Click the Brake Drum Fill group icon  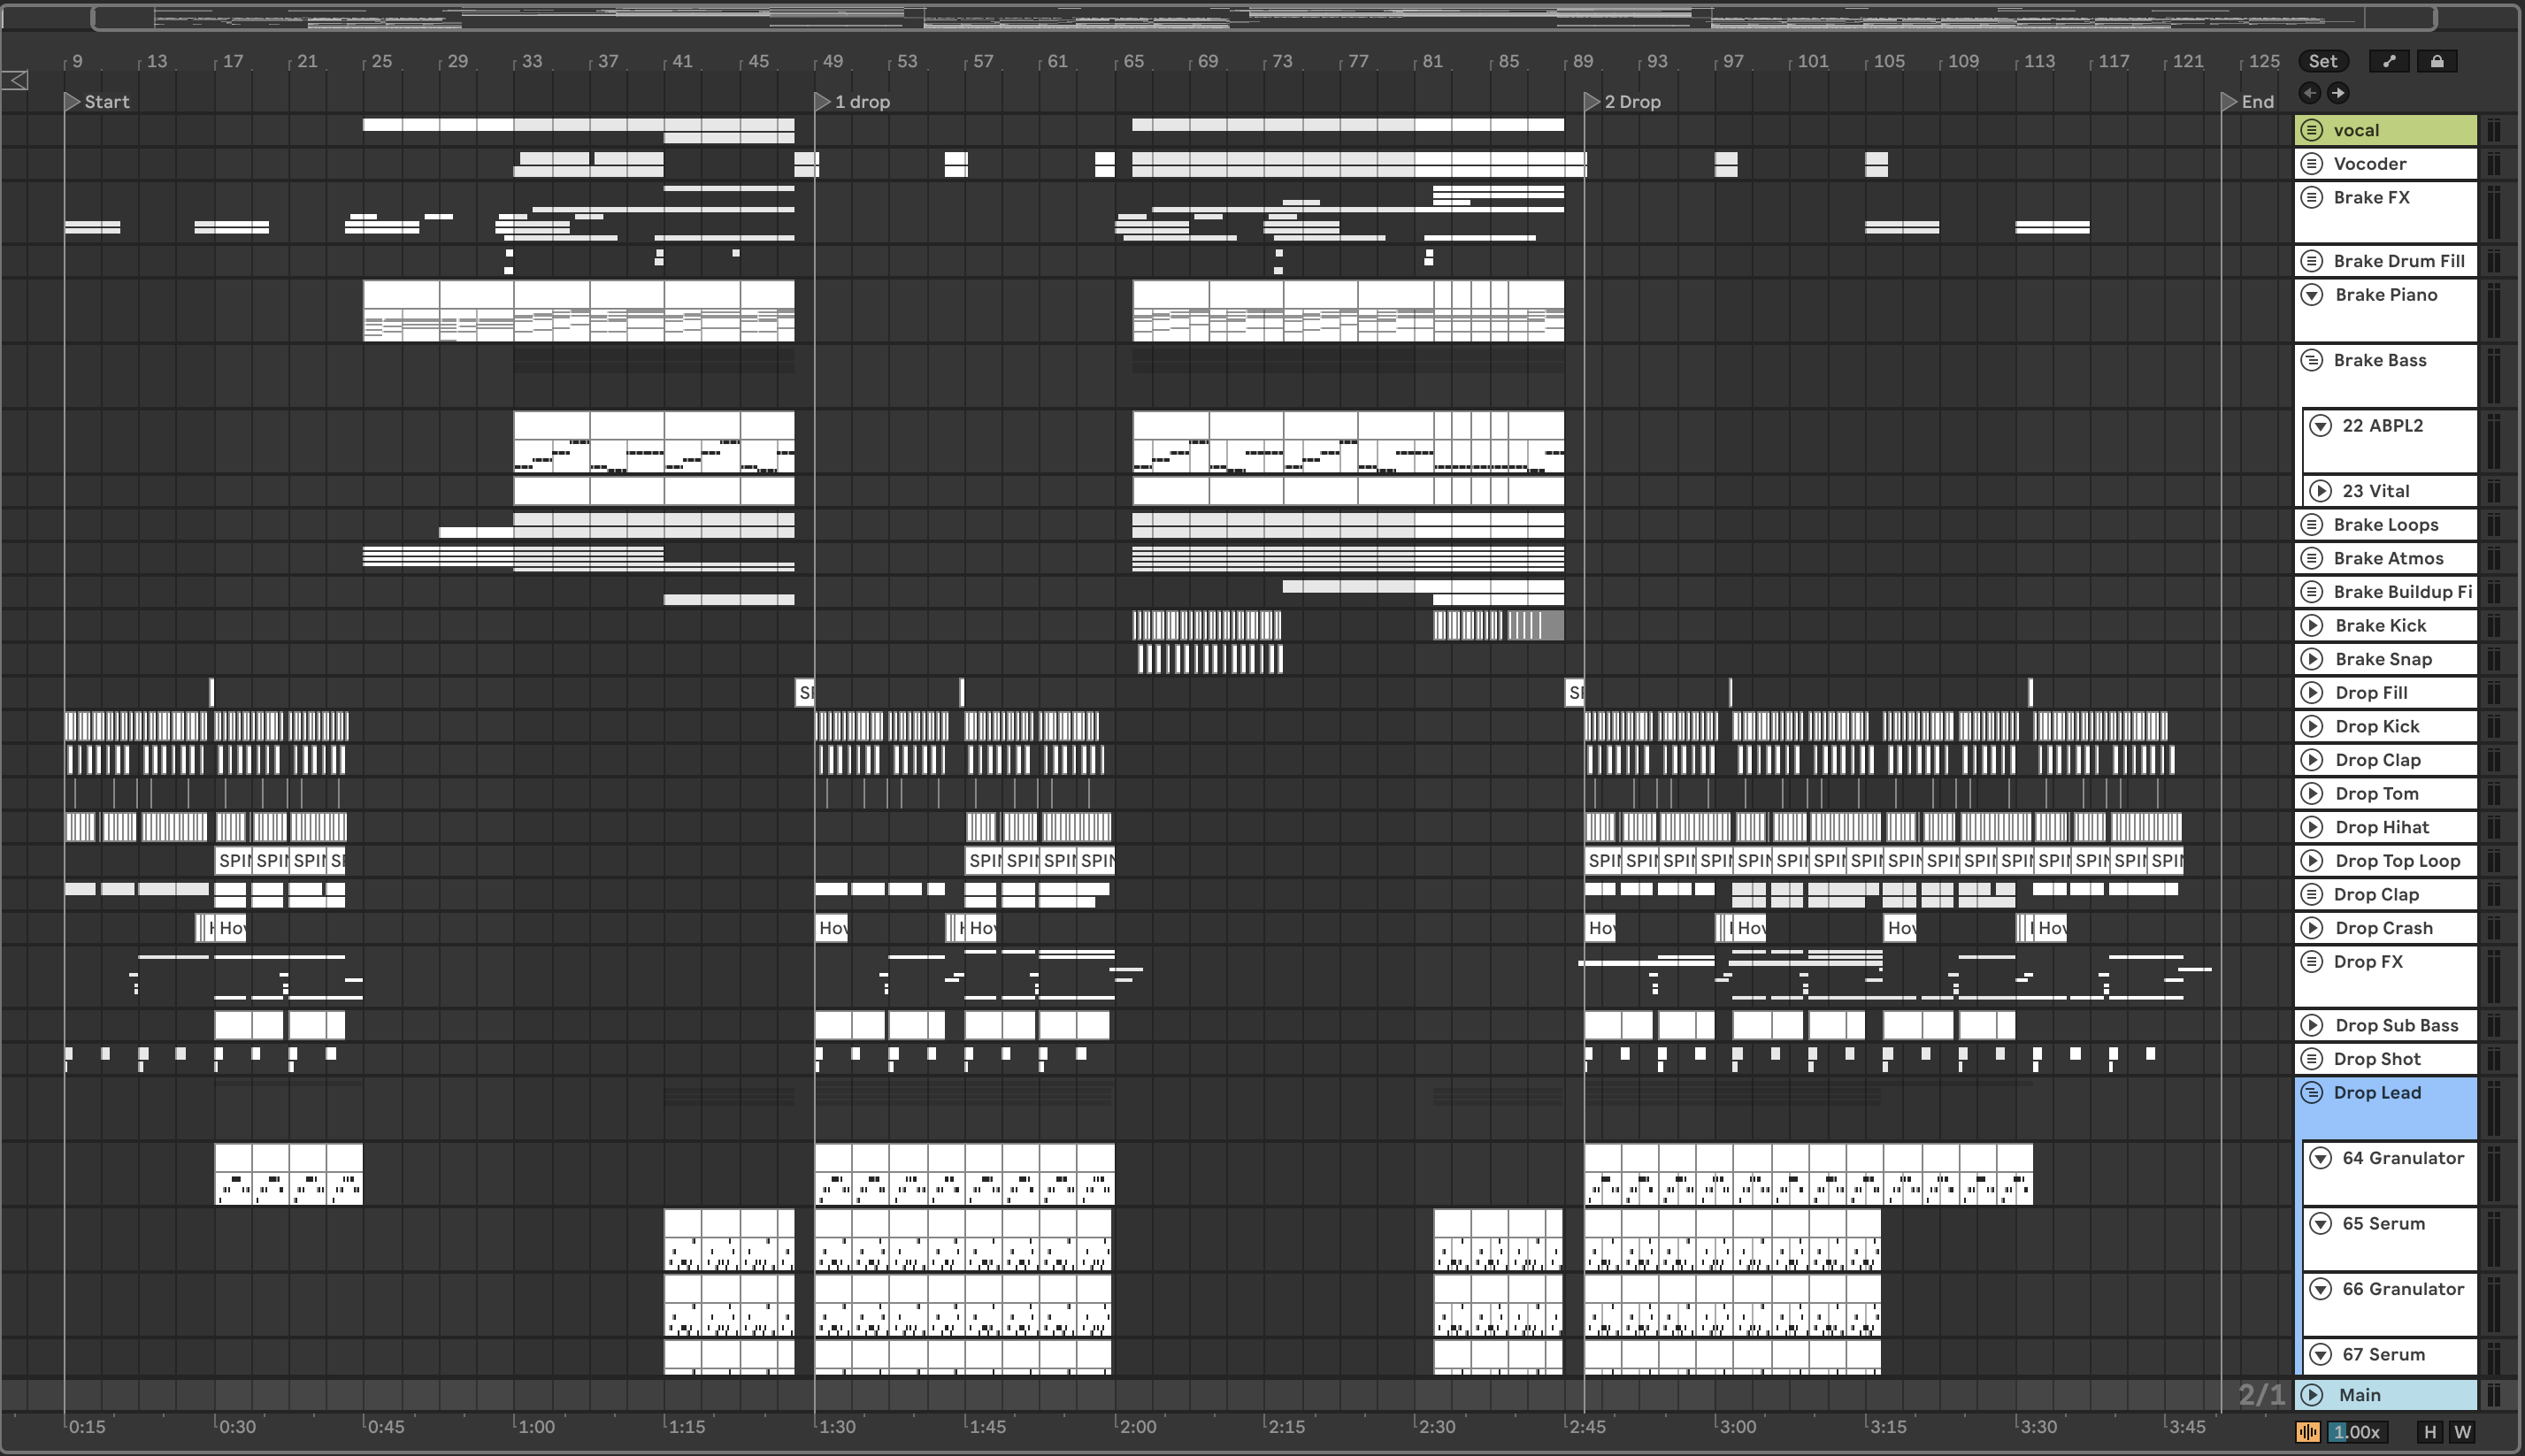point(2311,261)
